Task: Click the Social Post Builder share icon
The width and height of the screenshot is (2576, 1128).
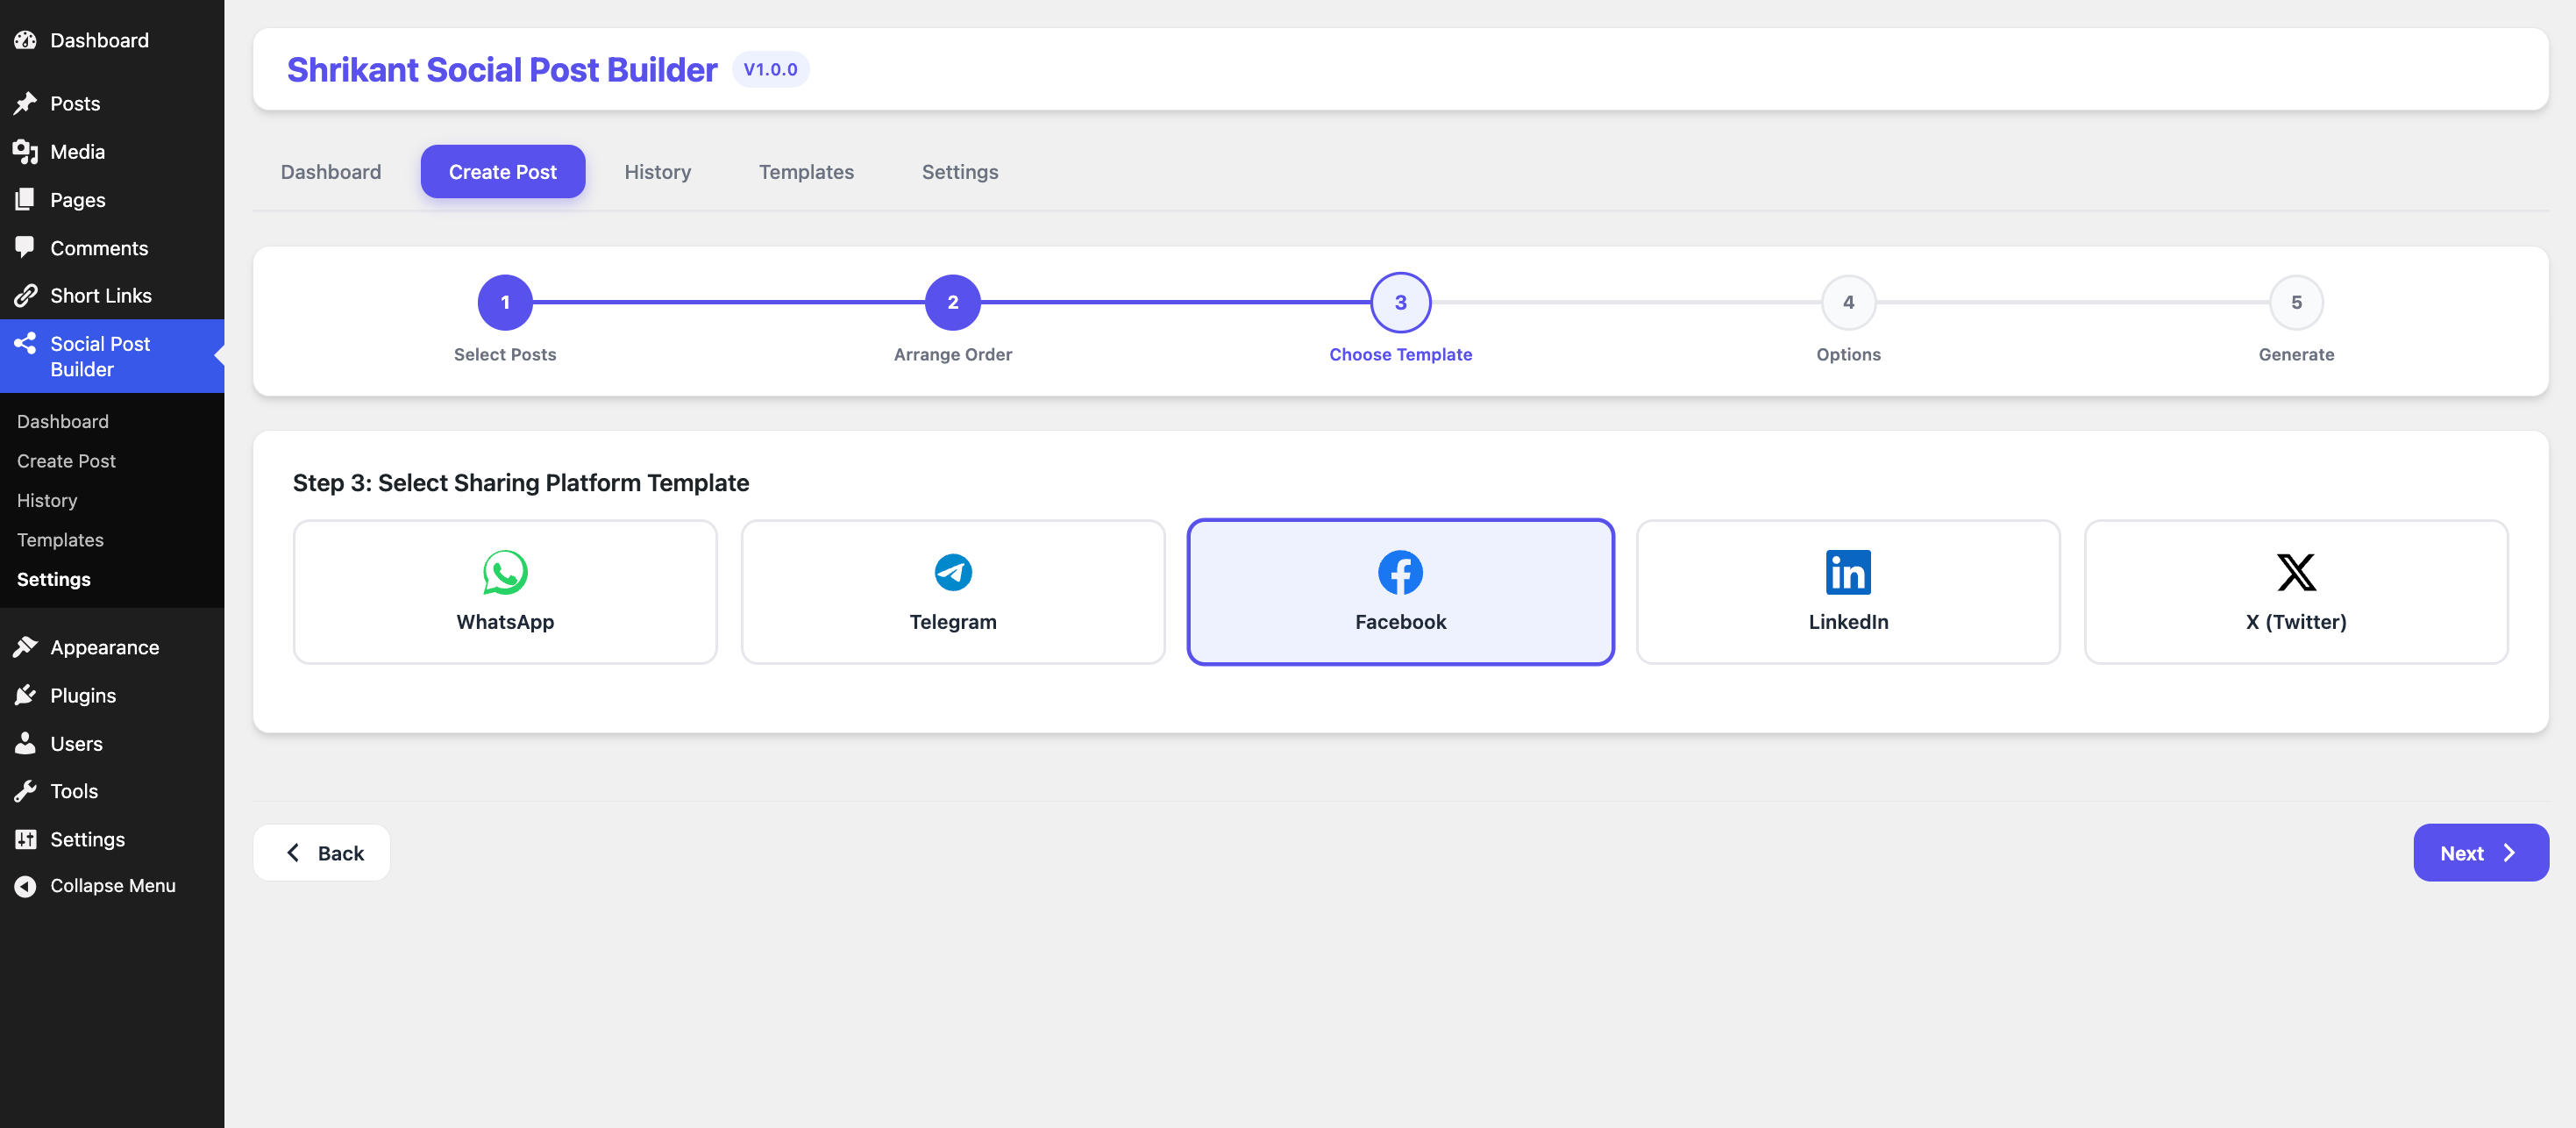Action: [25, 343]
